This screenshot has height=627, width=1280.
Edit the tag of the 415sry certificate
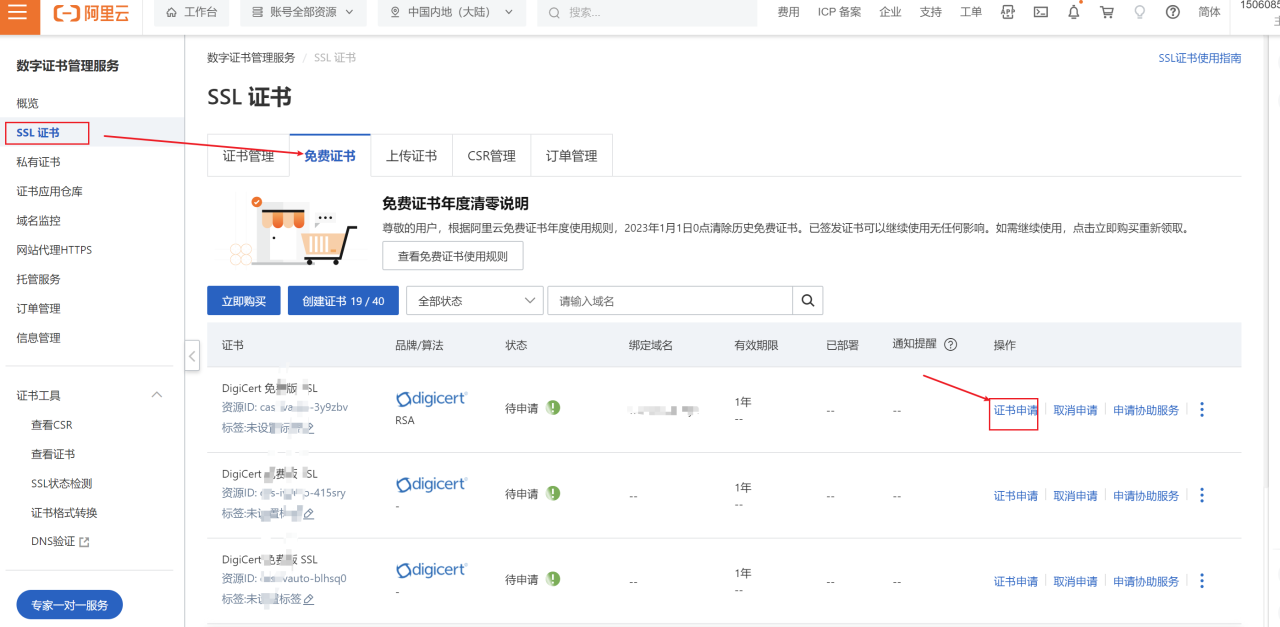click(x=309, y=514)
